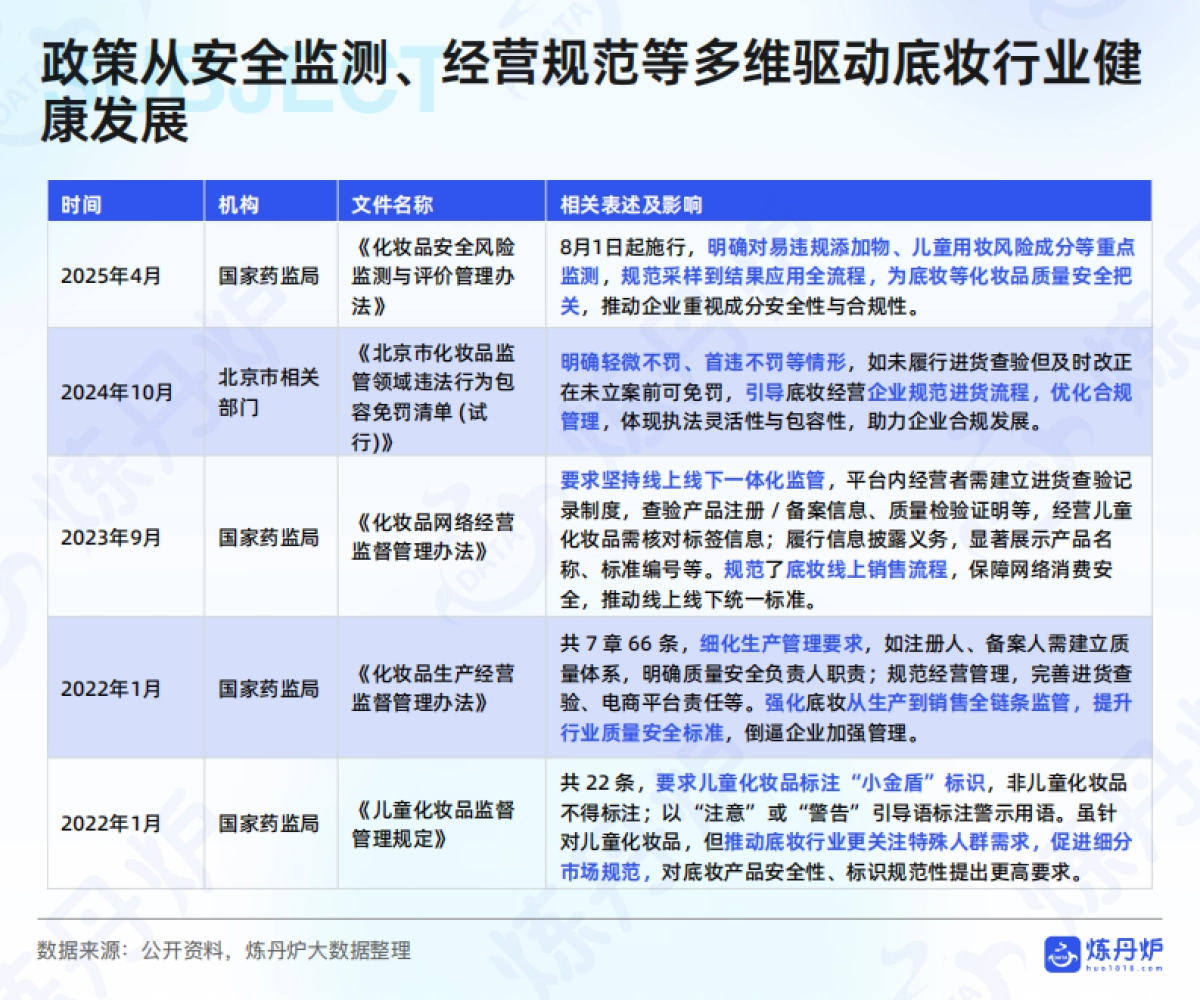Click the 数据来源 footer note
The image size is (1200, 1000).
pos(222,952)
